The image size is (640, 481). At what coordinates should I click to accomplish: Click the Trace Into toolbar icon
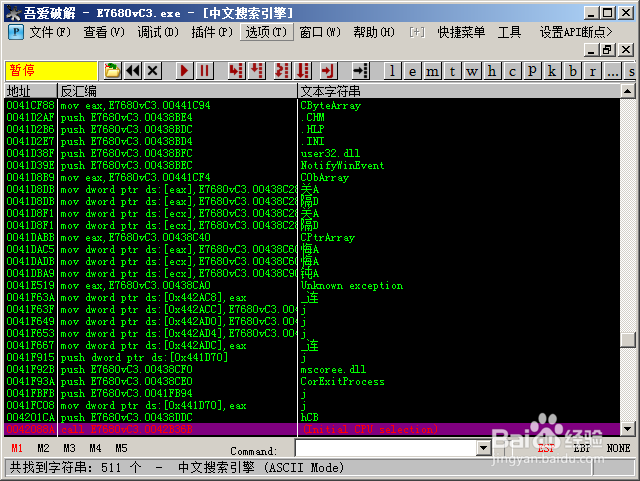[x=282, y=71]
